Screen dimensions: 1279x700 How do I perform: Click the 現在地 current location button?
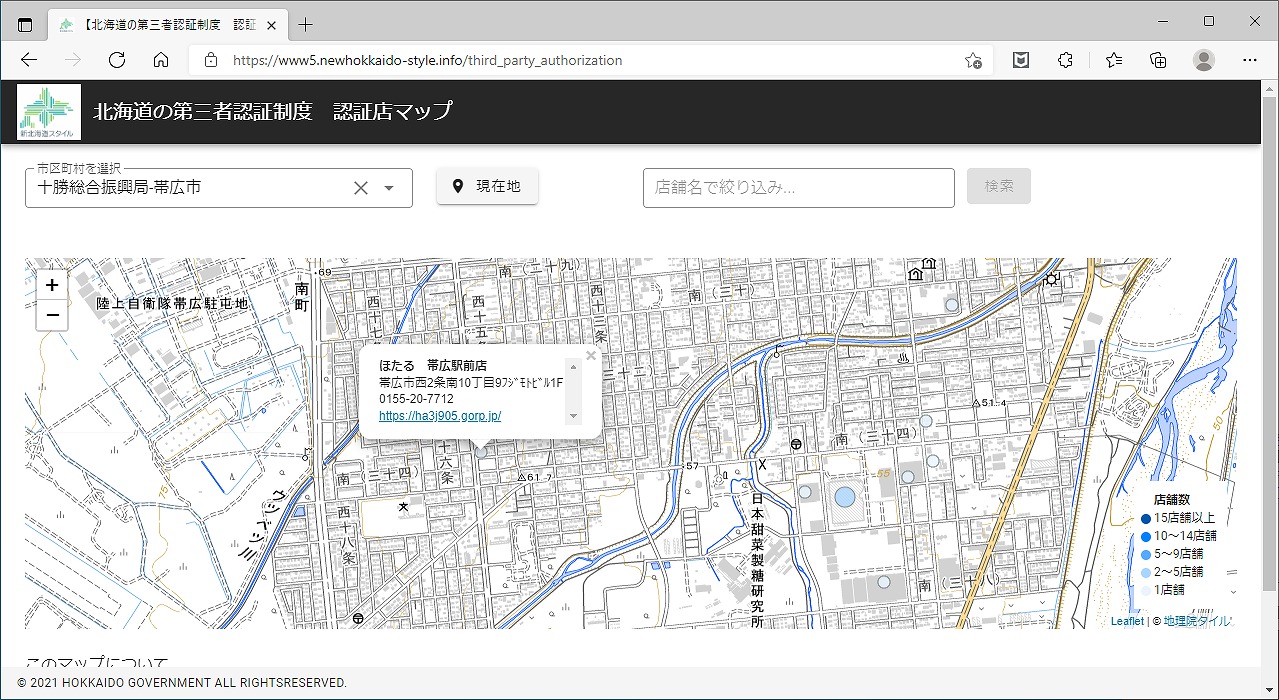(x=487, y=186)
